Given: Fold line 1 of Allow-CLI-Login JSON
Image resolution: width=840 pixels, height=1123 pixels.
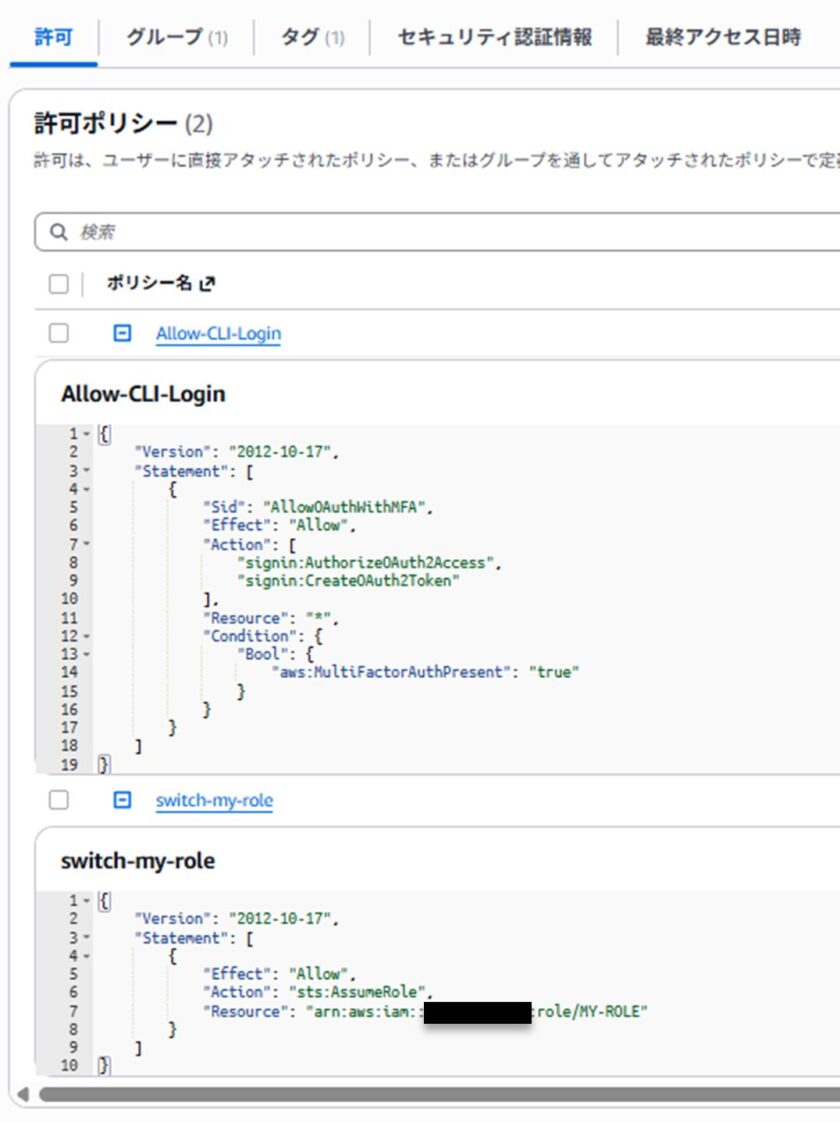Looking at the screenshot, I should pos(87,434).
